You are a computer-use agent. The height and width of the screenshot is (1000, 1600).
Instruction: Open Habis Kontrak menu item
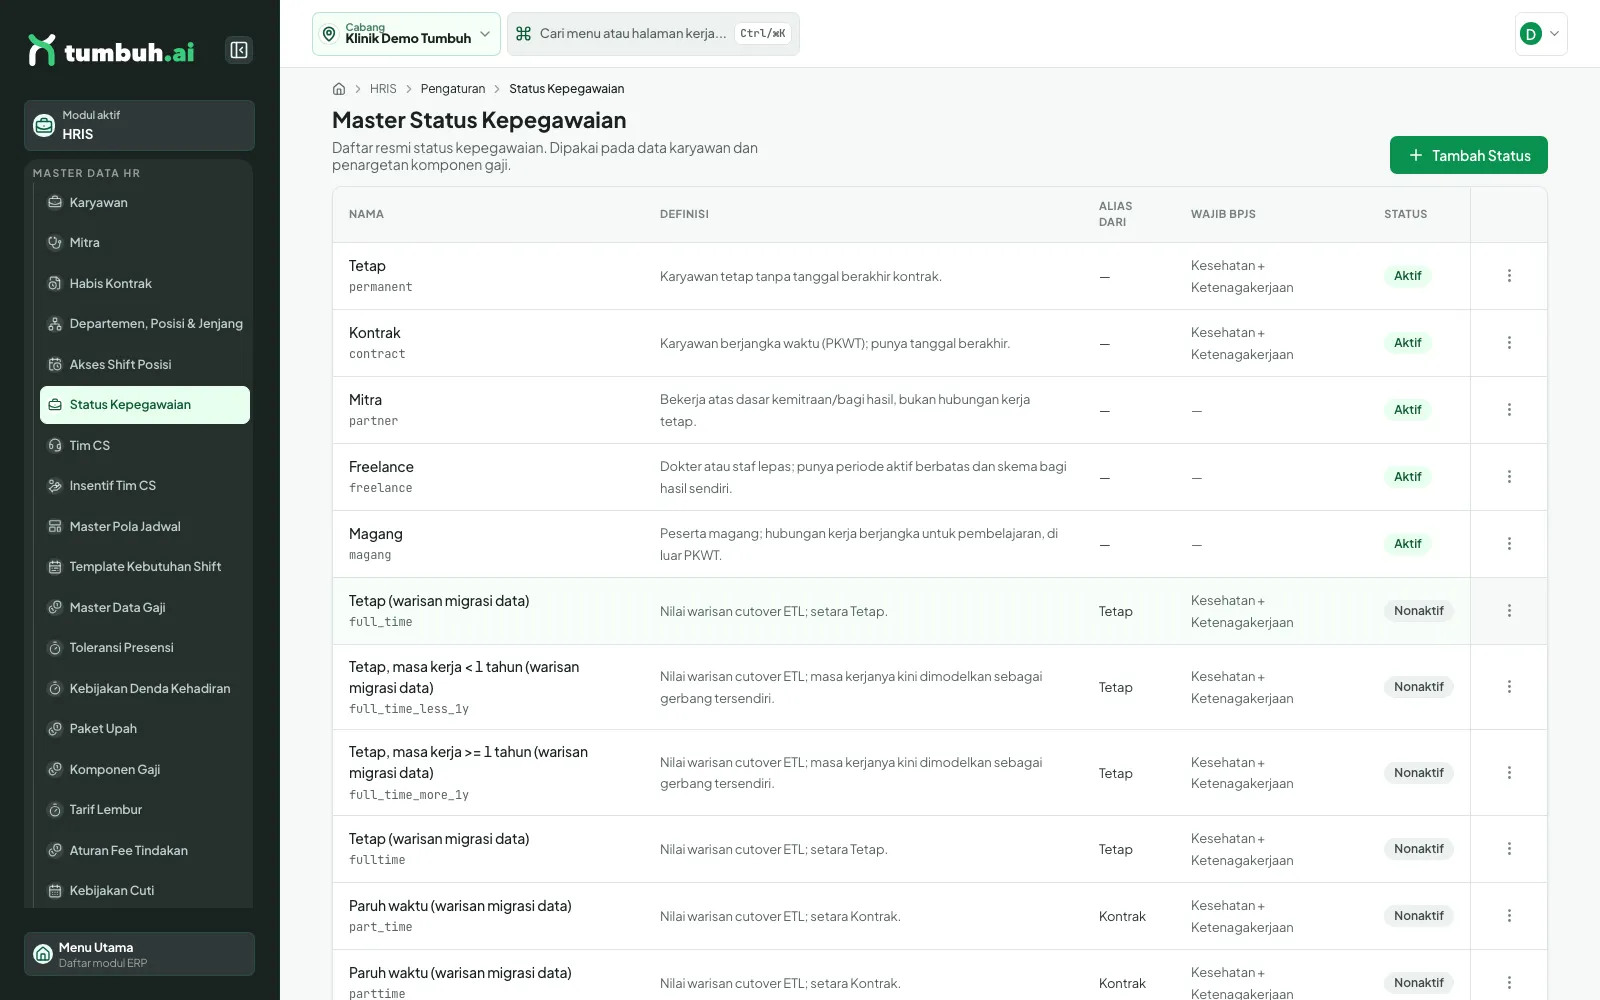(145, 284)
